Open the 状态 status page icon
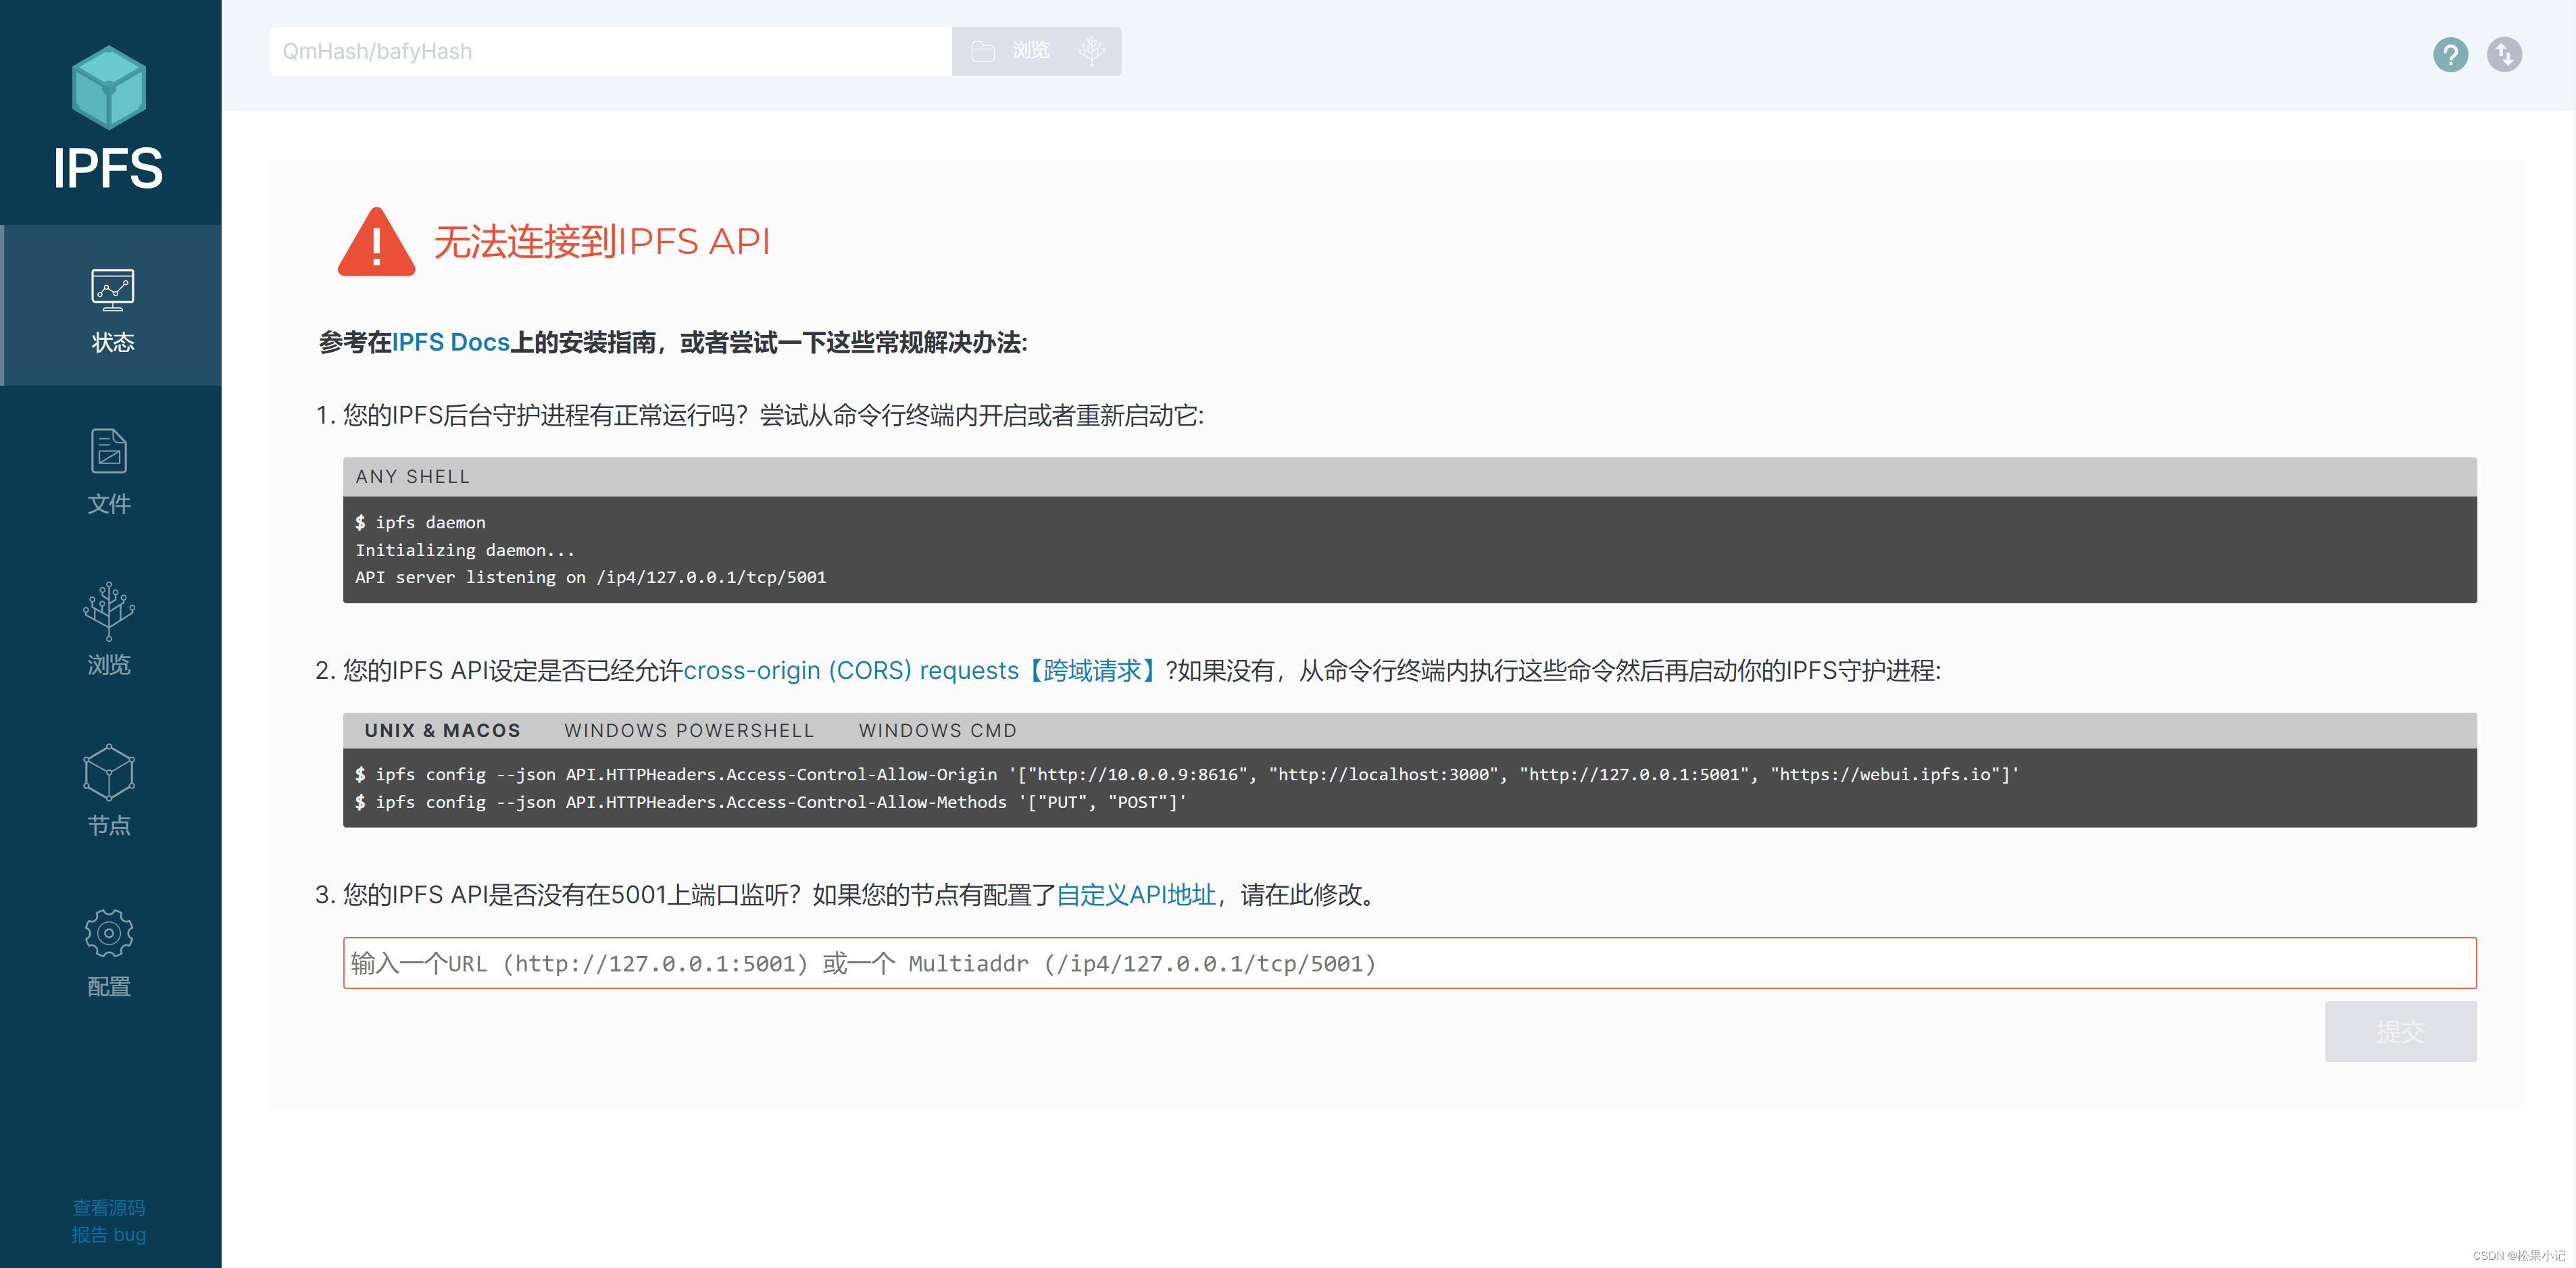 point(112,291)
